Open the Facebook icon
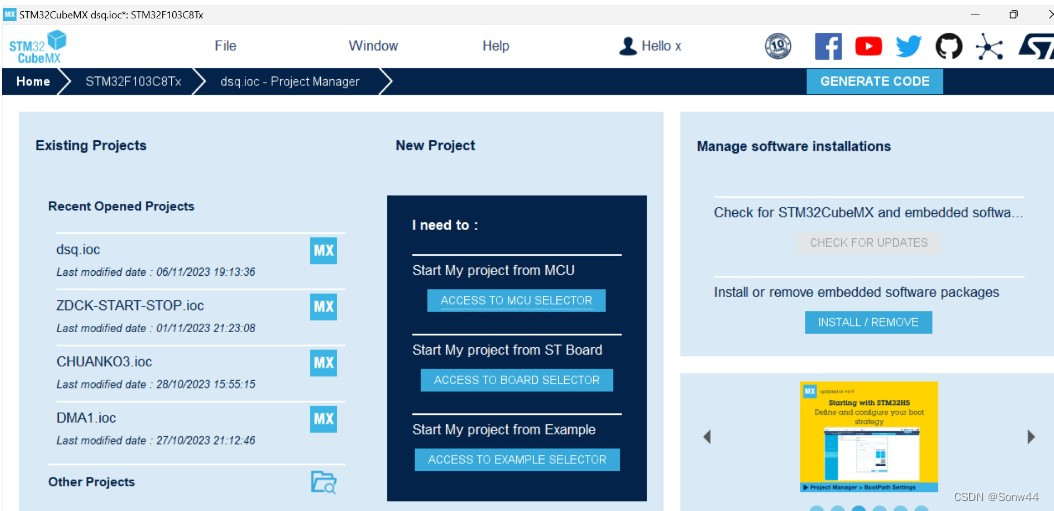This screenshot has width=1054, height=511. click(828, 46)
